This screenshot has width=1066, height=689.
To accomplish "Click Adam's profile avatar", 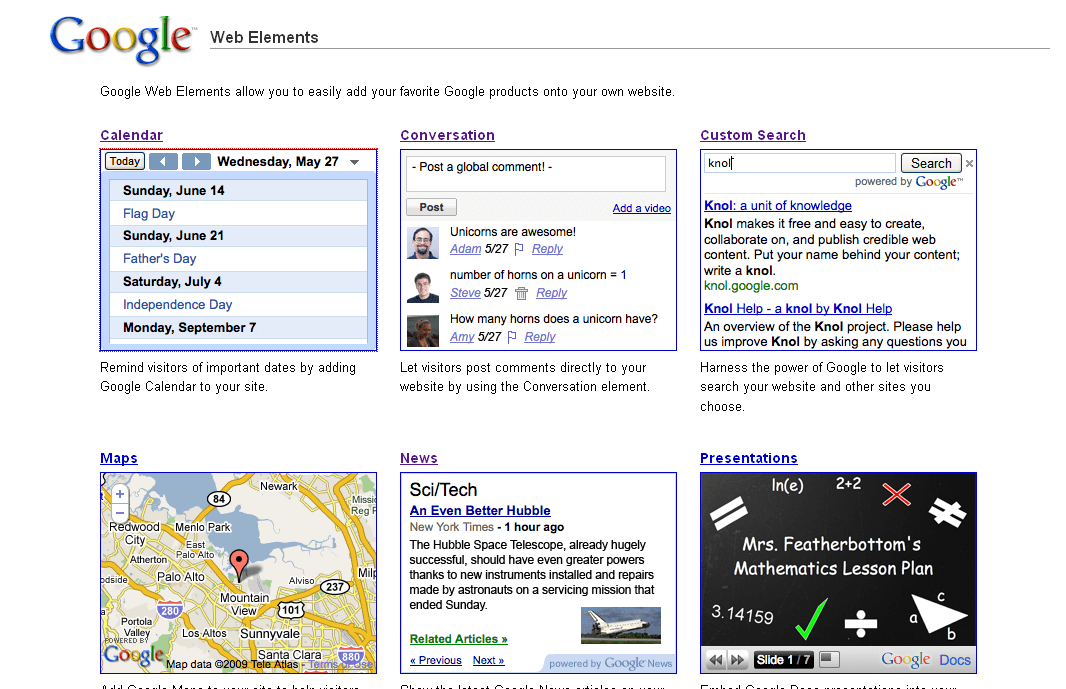I will (x=423, y=243).
